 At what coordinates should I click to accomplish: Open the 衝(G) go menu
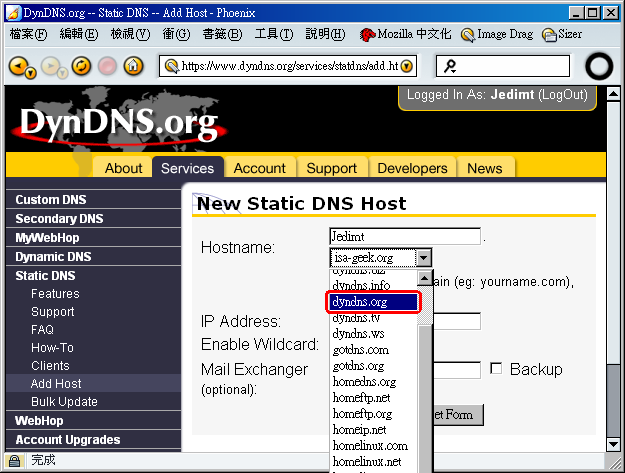[x=176, y=35]
